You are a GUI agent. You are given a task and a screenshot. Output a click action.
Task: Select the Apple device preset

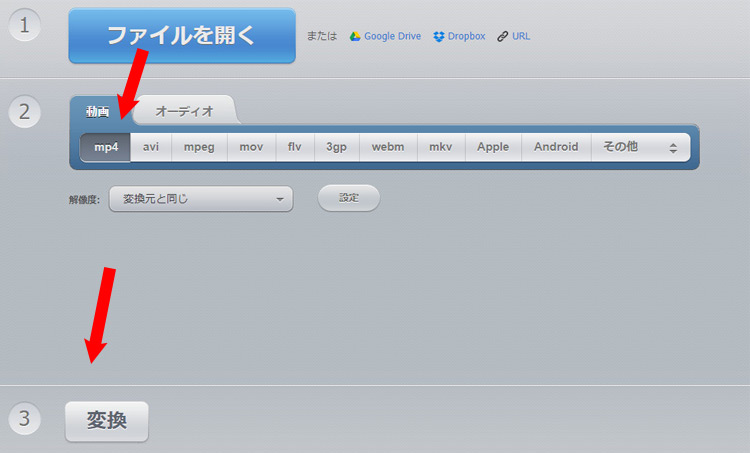pyautogui.click(x=493, y=147)
